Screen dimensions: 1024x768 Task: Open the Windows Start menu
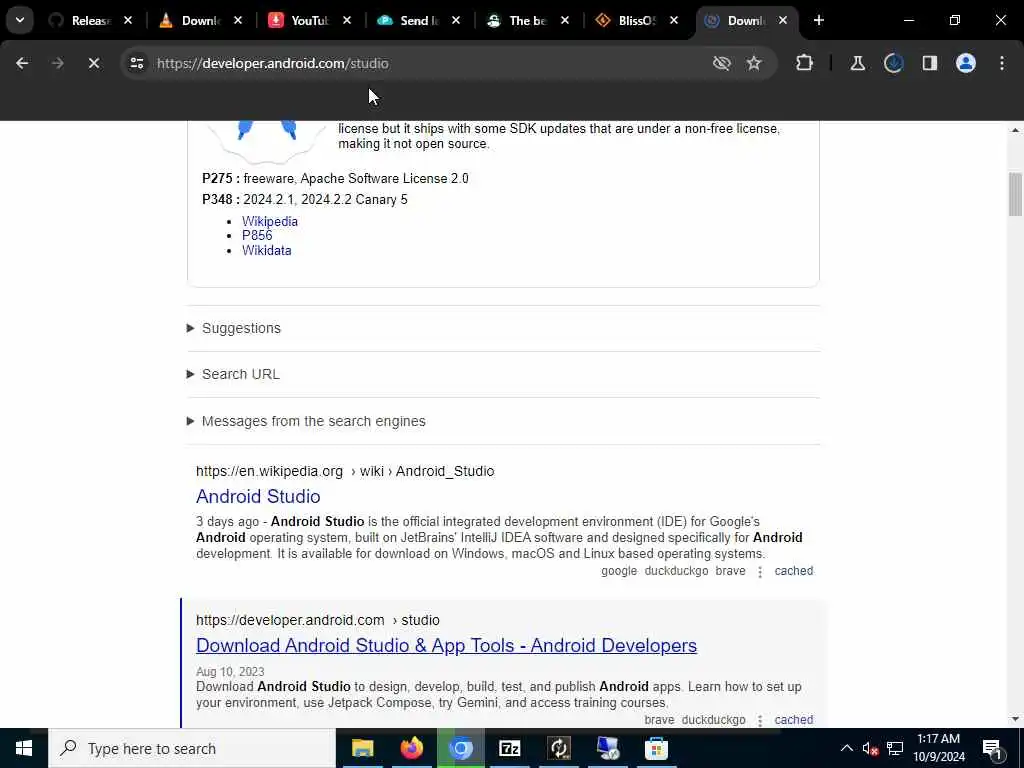[x=24, y=748]
